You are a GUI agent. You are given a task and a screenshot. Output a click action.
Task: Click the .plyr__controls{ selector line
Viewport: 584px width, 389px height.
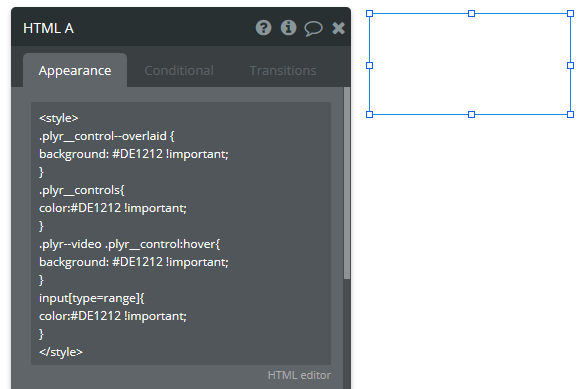pyautogui.click(x=82, y=190)
